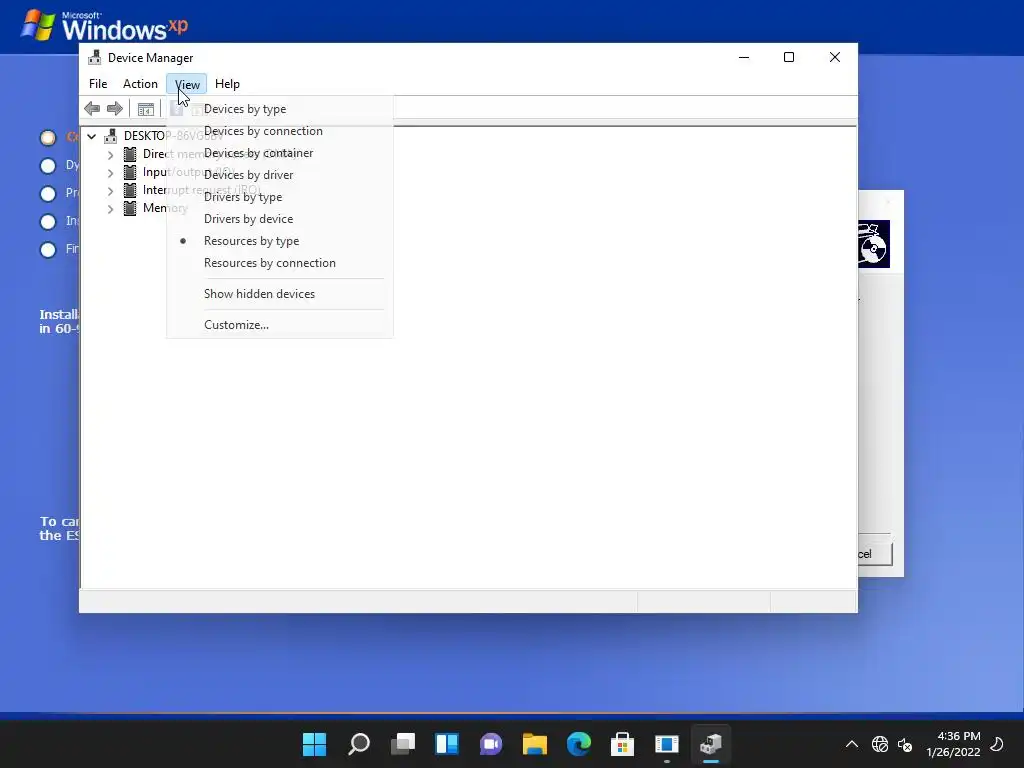The width and height of the screenshot is (1024, 768).
Task: Open the notification moon icon in the tray
Action: click(997, 744)
